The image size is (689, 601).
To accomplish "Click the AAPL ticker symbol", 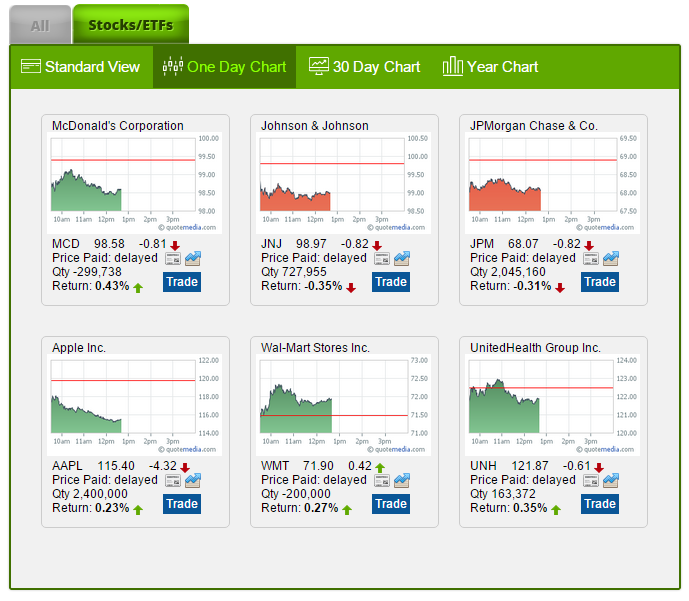I will pyautogui.click(x=67, y=466).
